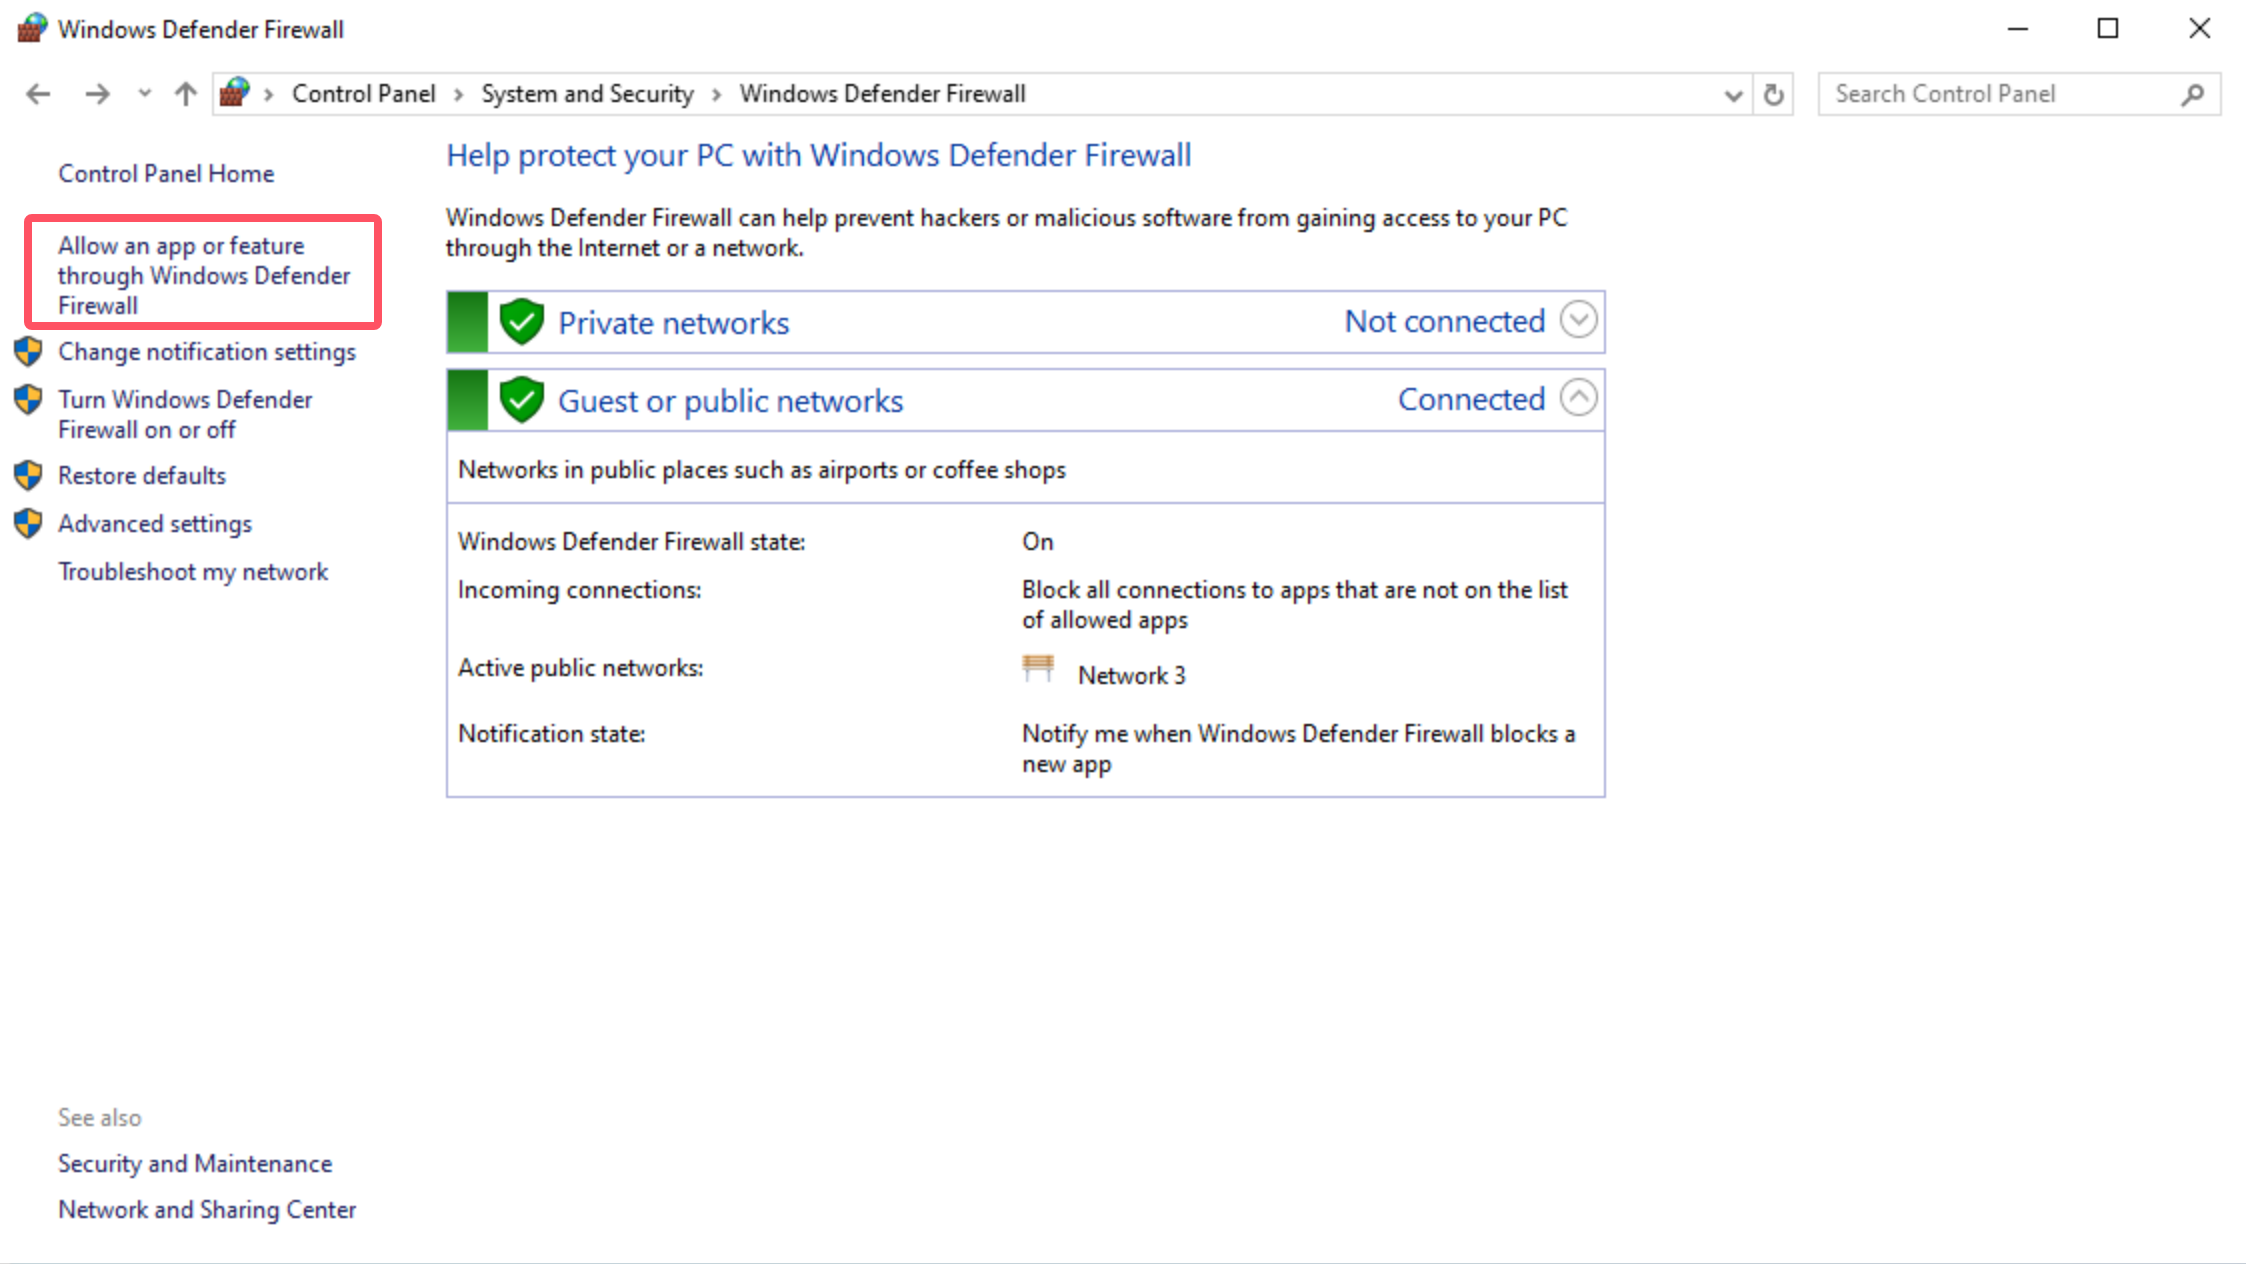Image resolution: width=2246 pixels, height=1264 pixels.
Task: Click the Refresh address bar icon
Action: [1773, 94]
